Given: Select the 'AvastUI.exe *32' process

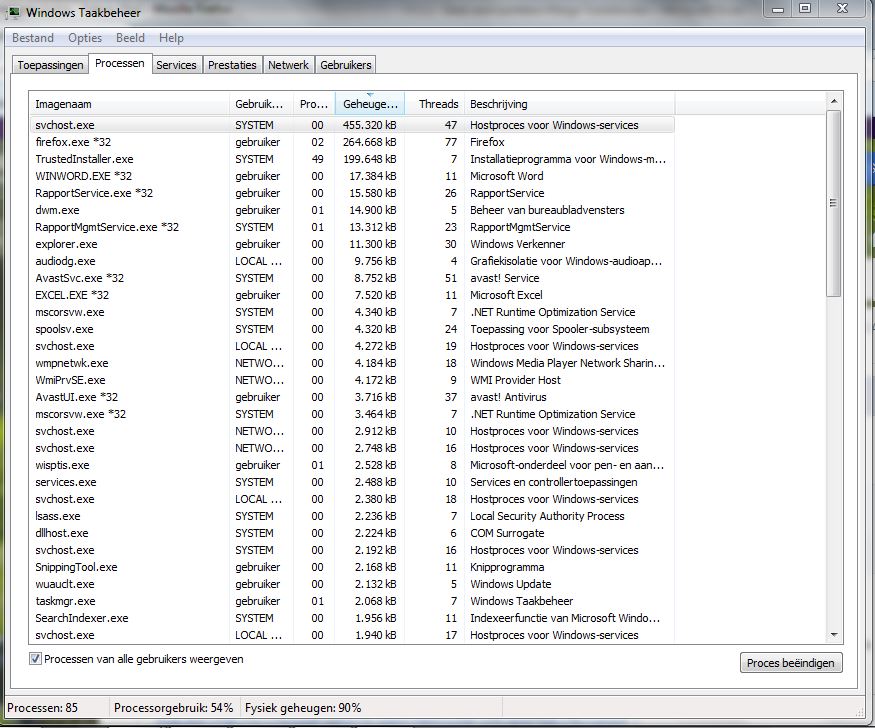Looking at the screenshot, I should pyautogui.click(x=352, y=397).
